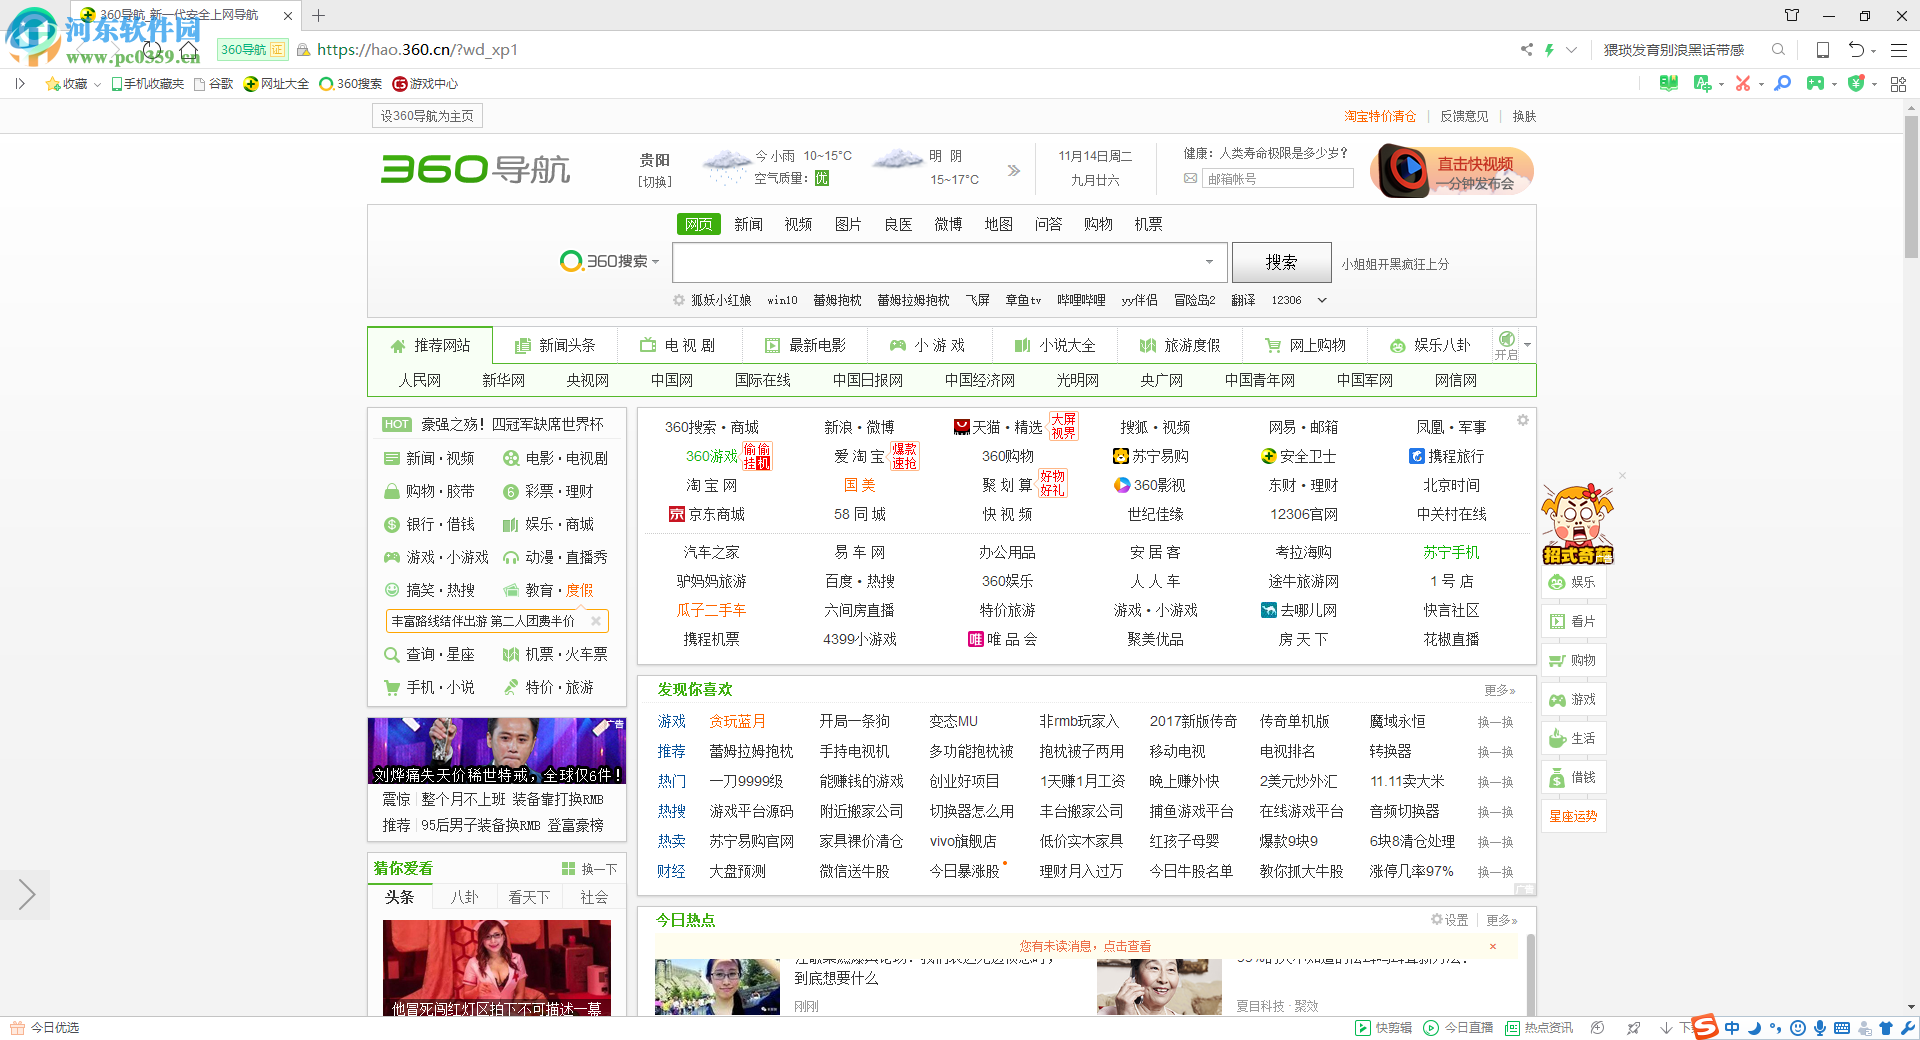This screenshot has width=1920, height=1040.
Task: Open the undo arrow dropdown
Action: pos(1873,51)
